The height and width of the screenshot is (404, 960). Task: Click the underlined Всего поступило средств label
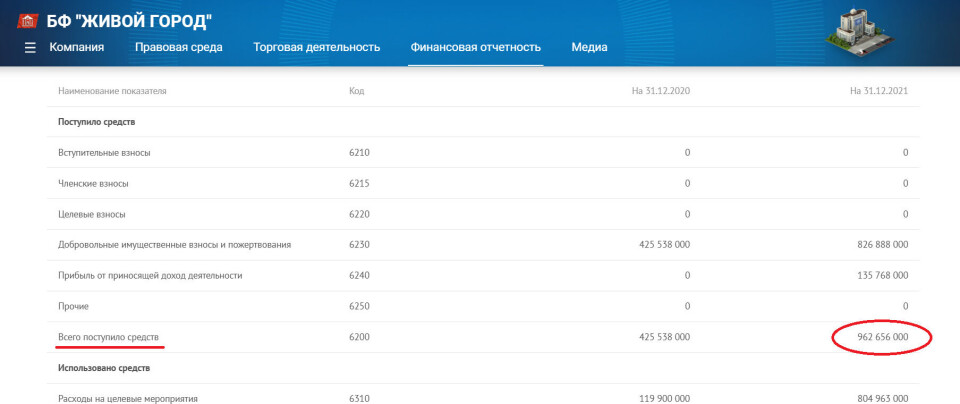(108, 337)
